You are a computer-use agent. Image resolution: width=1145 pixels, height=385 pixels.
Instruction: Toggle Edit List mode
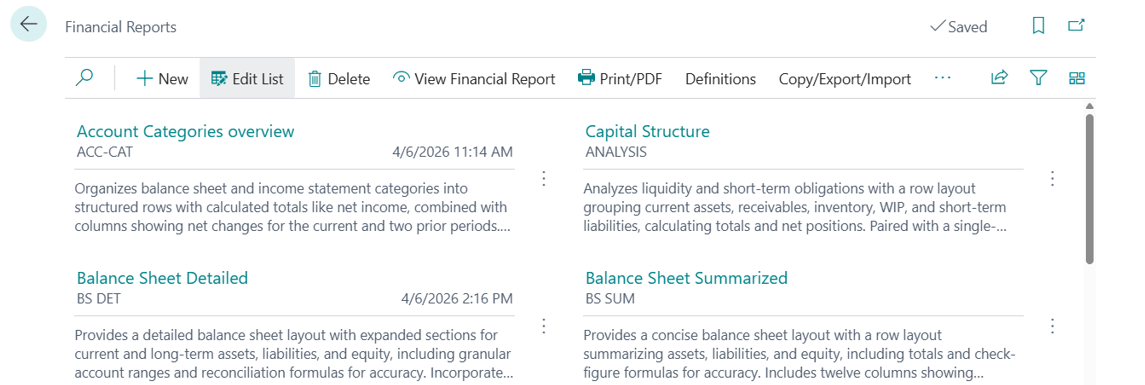pyautogui.click(x=247, y=79)
